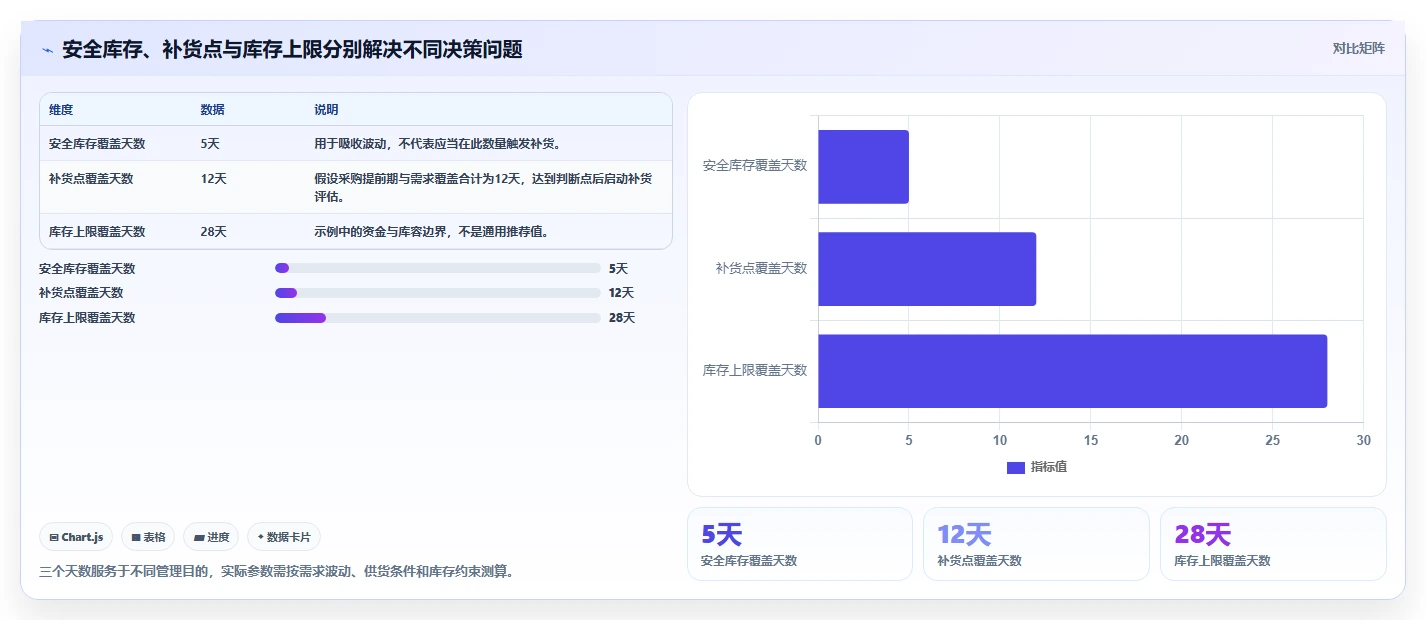Select the 库存上限覆盖天数 cell in the table
The height and width of the screenshot is (620, 1426).
pos(97,231)
